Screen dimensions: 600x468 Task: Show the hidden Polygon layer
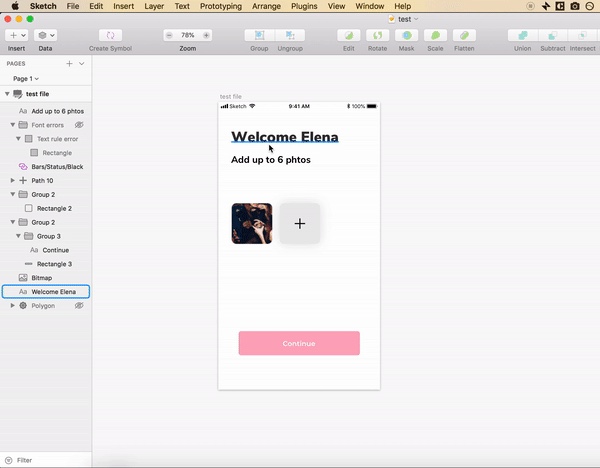[79, 306]
